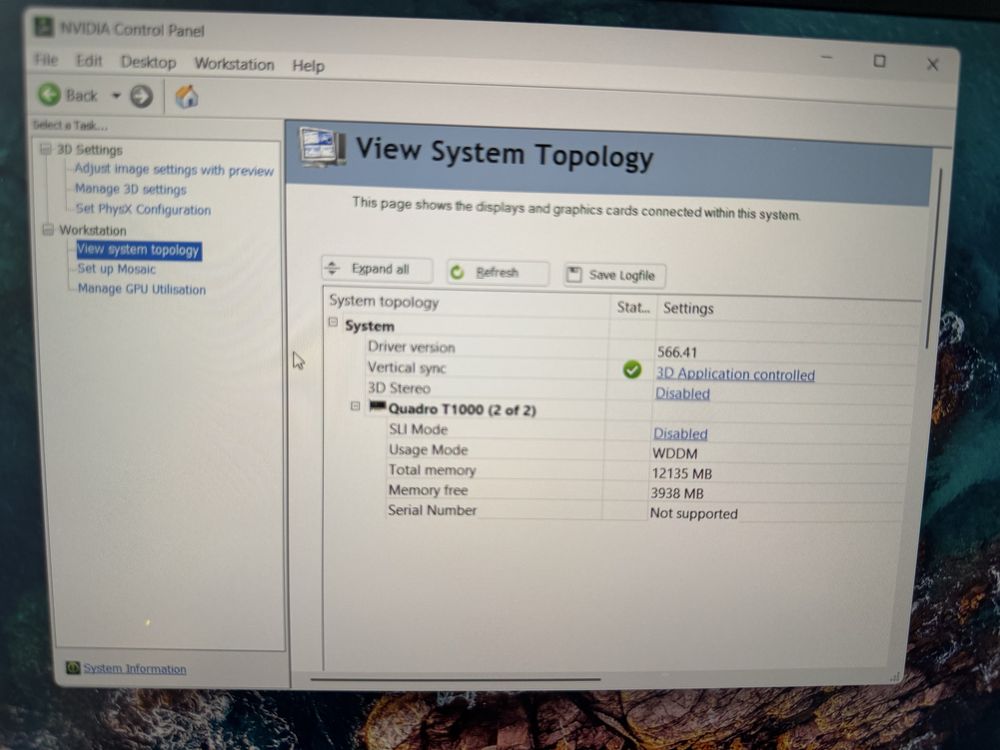Open the Edit menu

pyautogui.click(x=89, y=61)
